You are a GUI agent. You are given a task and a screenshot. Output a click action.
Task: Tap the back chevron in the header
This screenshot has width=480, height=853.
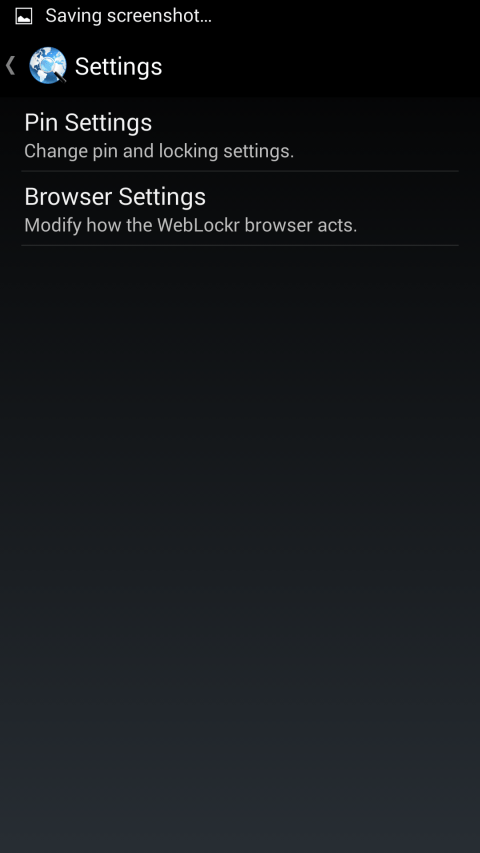pyautogui.click(x=10, y=66)
